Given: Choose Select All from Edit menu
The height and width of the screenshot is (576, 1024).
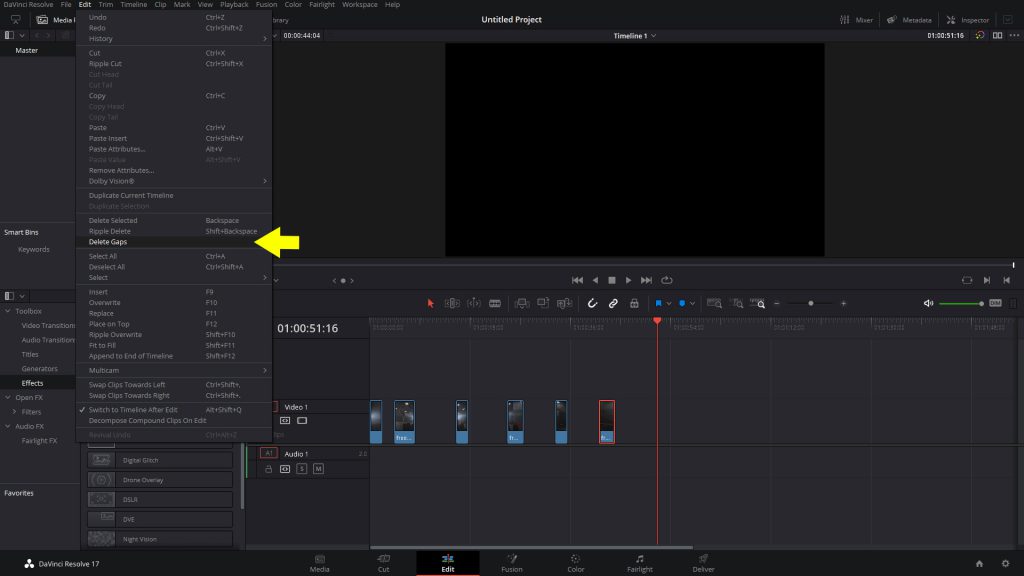Looking at the screenshot, I should 174,256.
